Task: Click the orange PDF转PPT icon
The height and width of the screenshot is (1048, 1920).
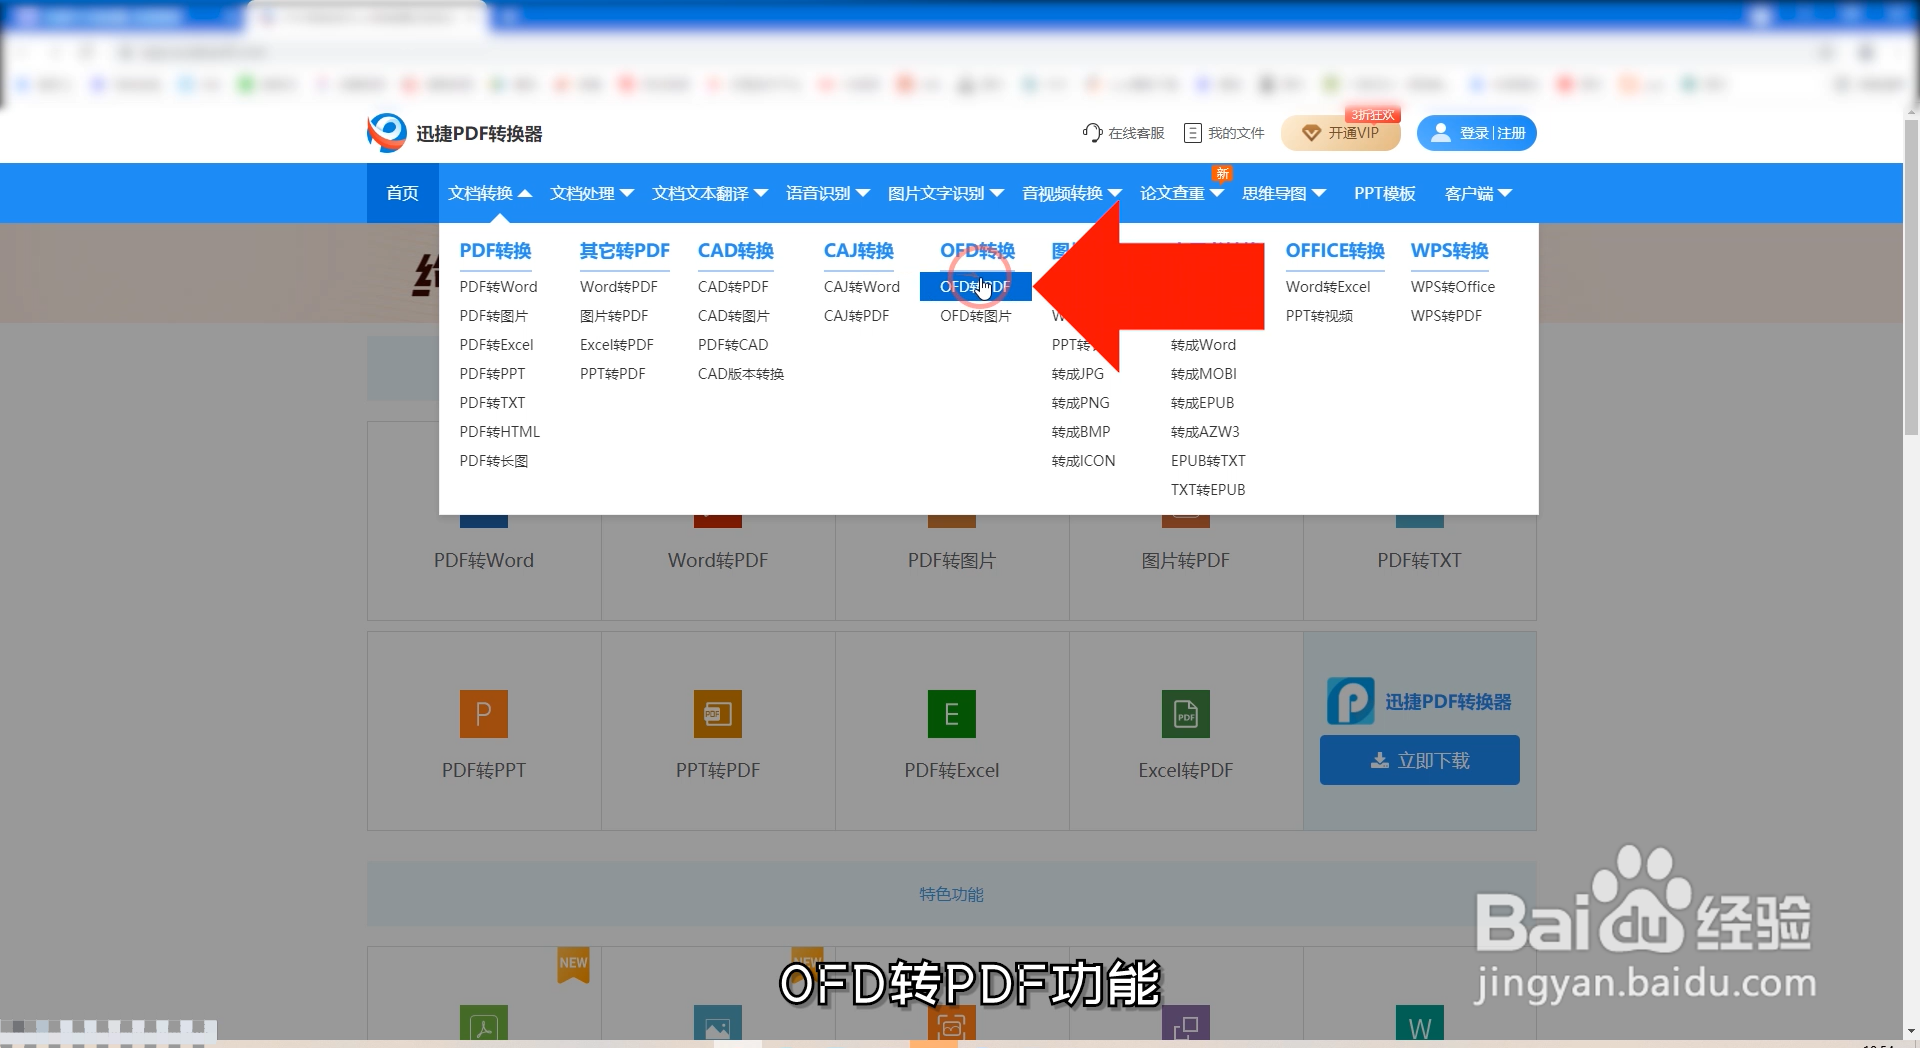Action: point(483,713)
